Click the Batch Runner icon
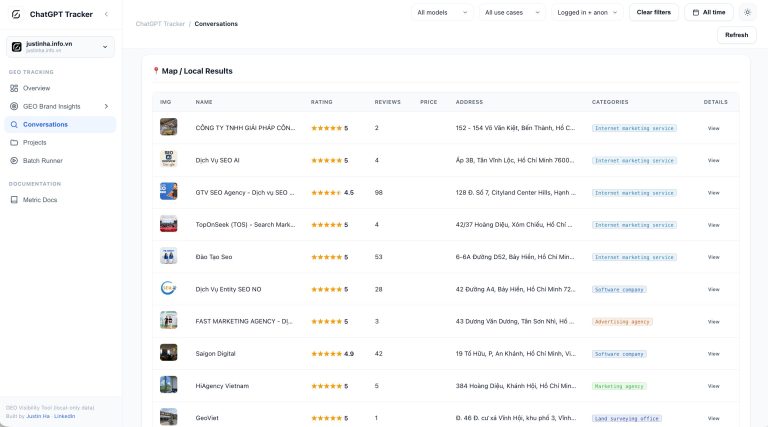 14,161
